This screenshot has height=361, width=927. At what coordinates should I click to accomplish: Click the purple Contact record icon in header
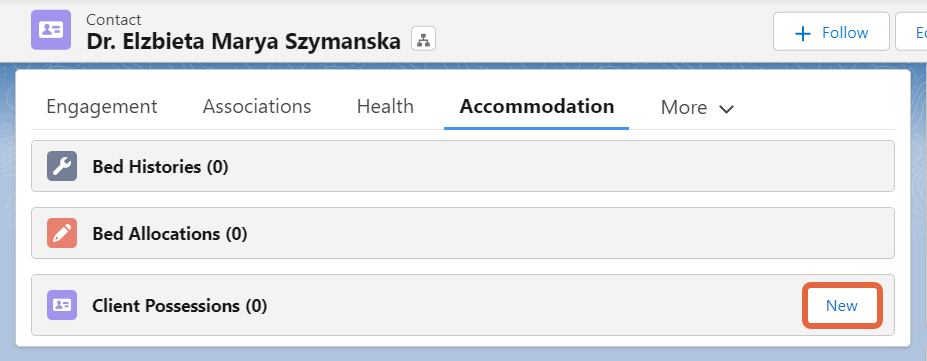click(51, 30)
